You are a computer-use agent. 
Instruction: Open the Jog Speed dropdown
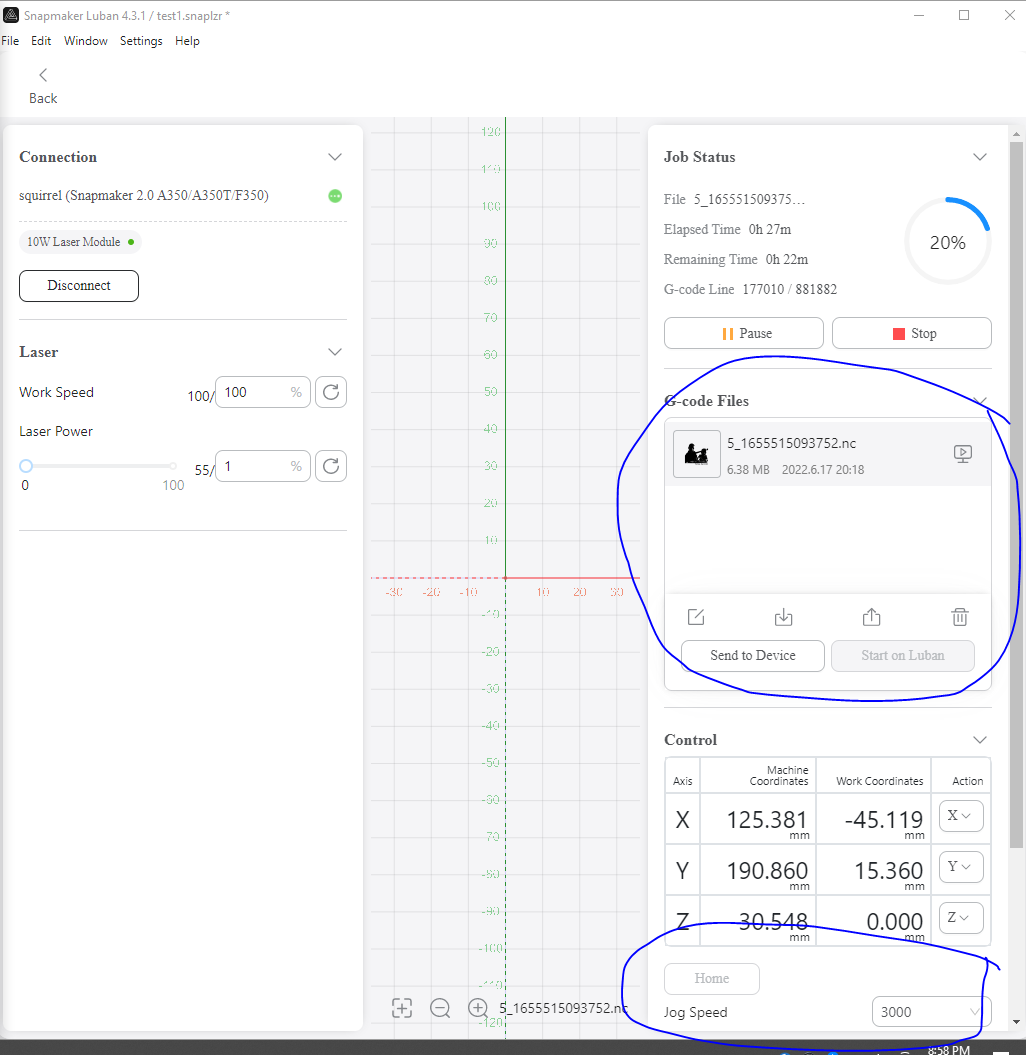tap(931, 1012)
